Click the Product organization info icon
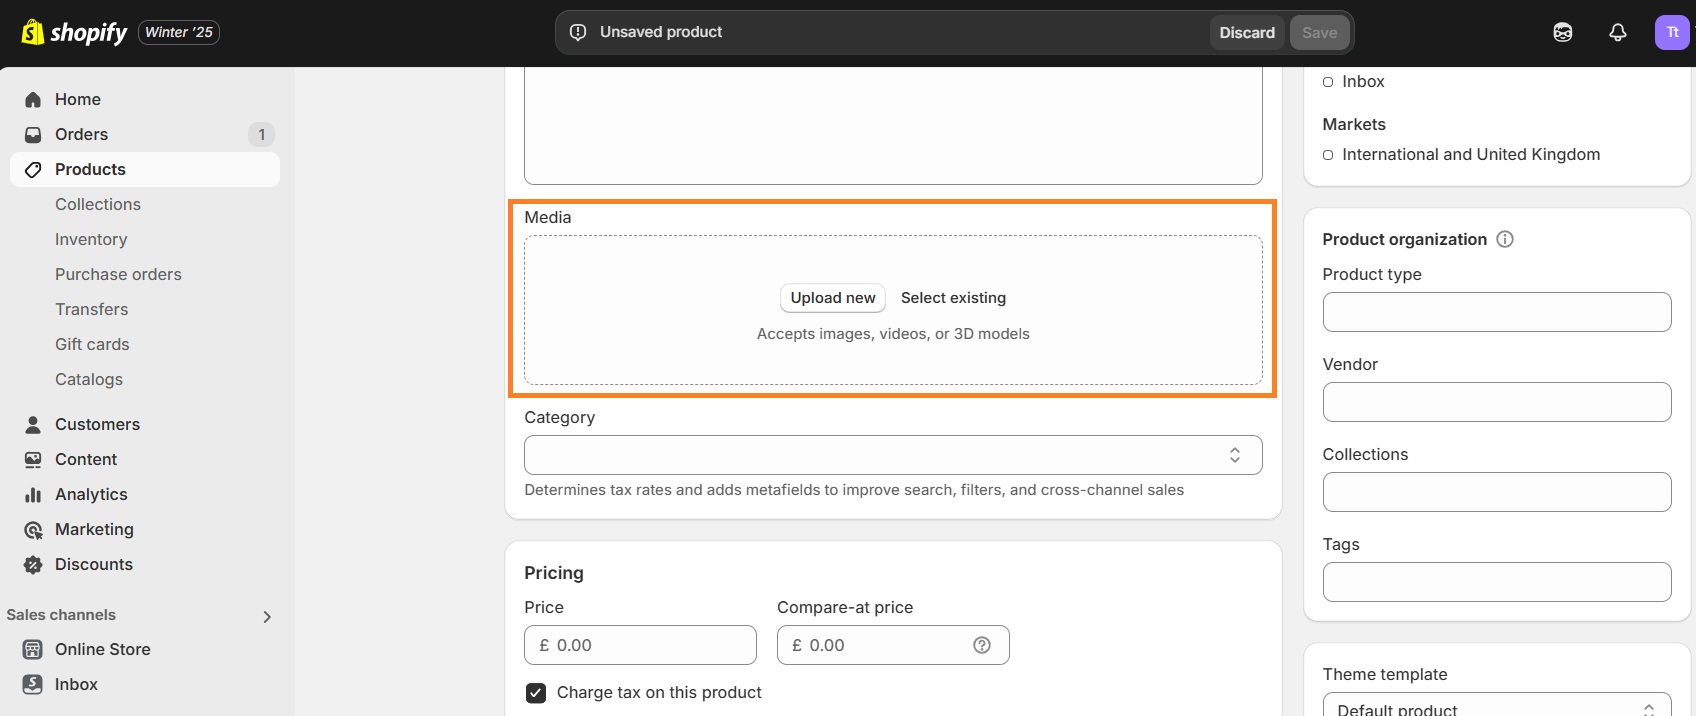This screenshot has width=1696, height=716. click(1505, 239)
